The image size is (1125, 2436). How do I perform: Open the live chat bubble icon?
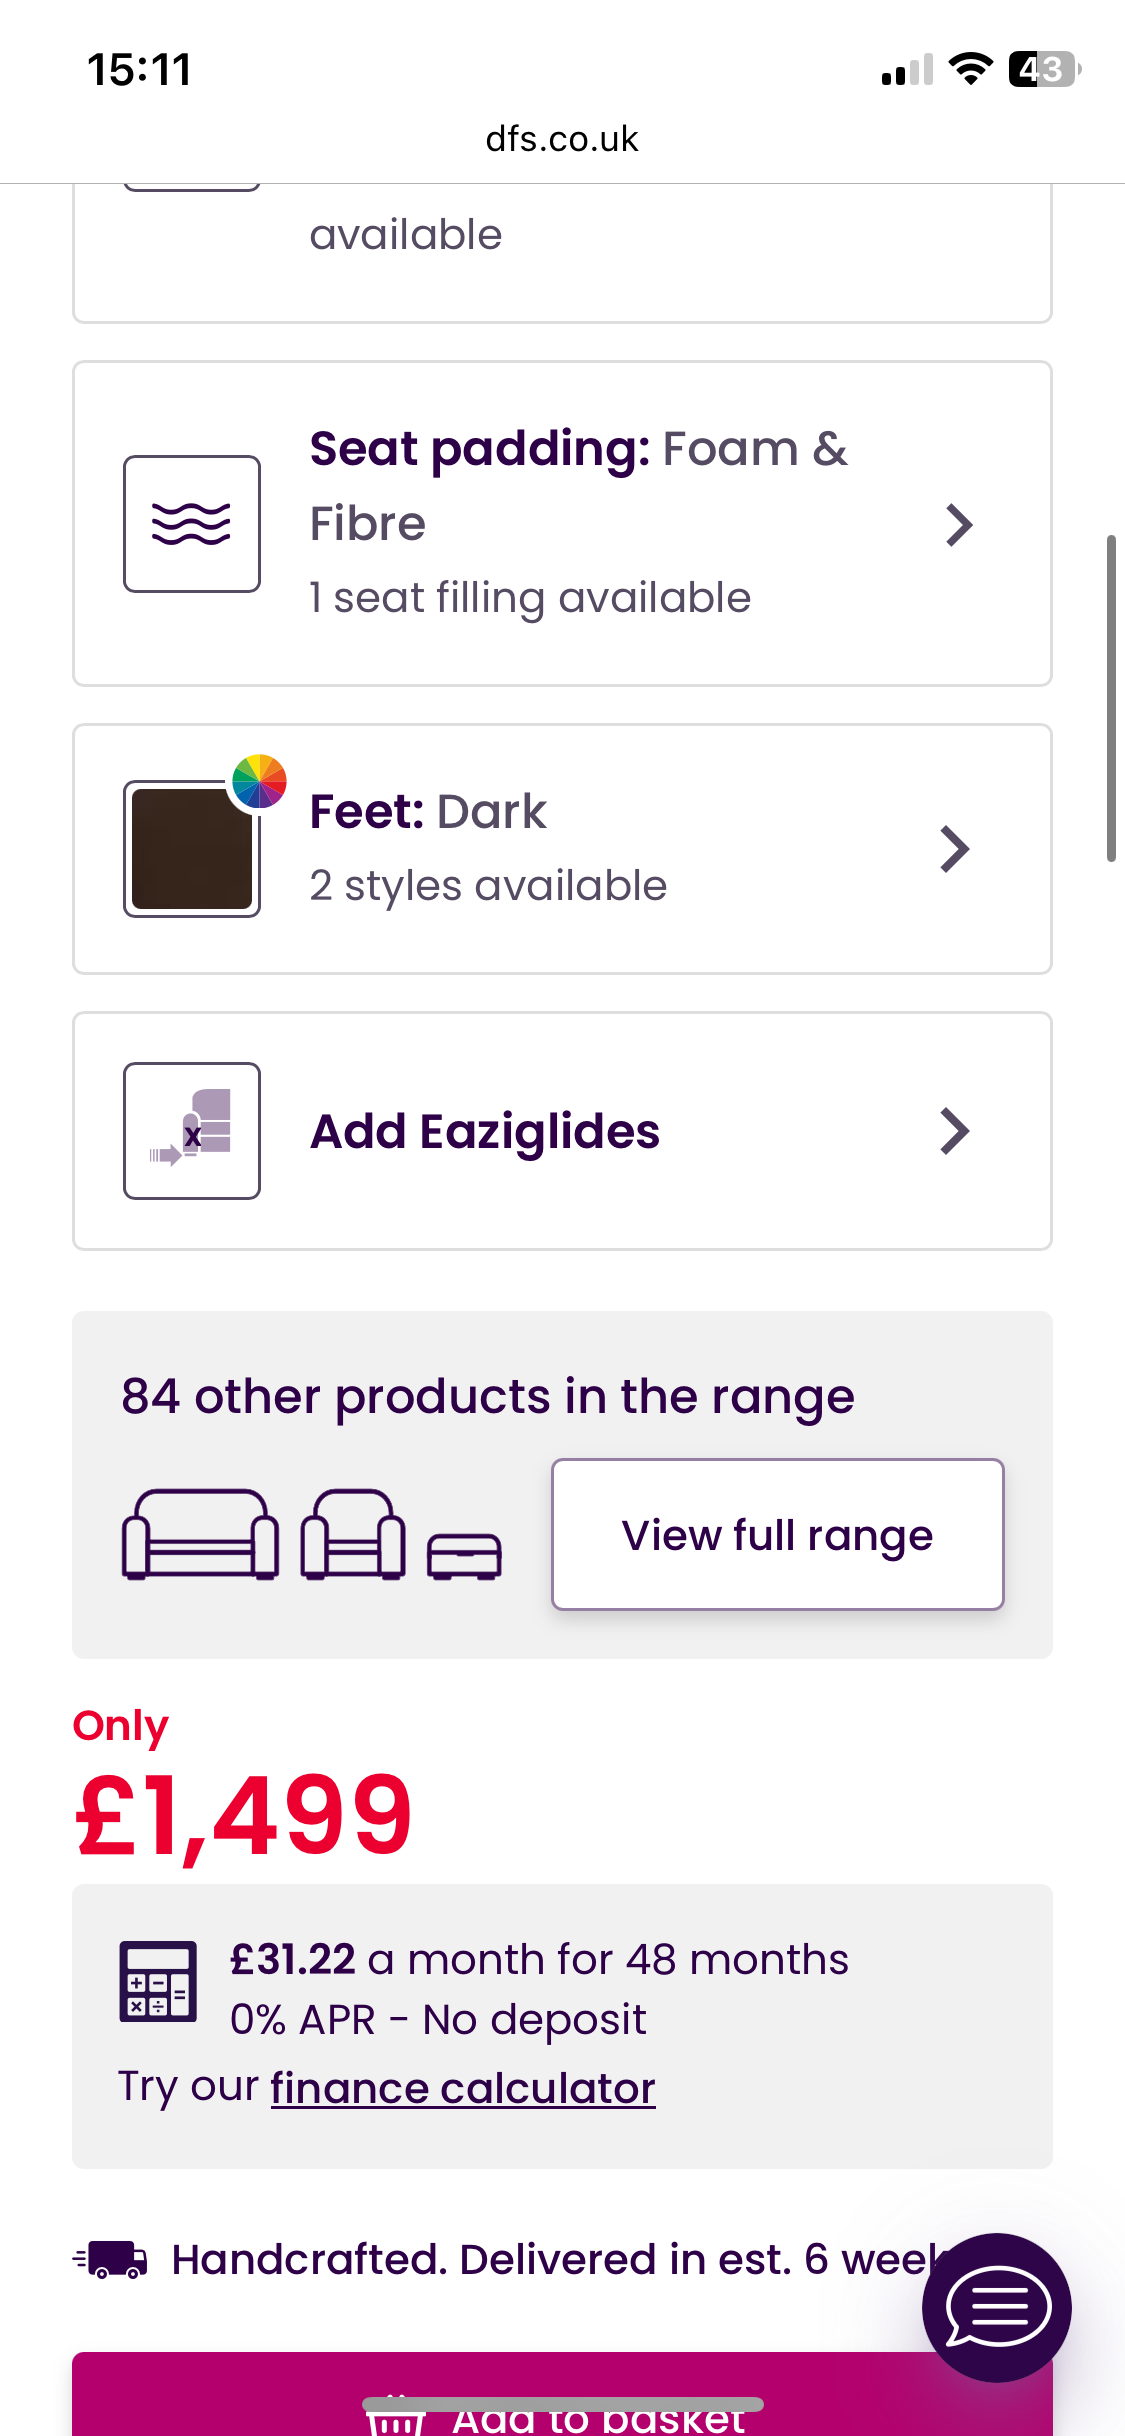coord(996,2307)
